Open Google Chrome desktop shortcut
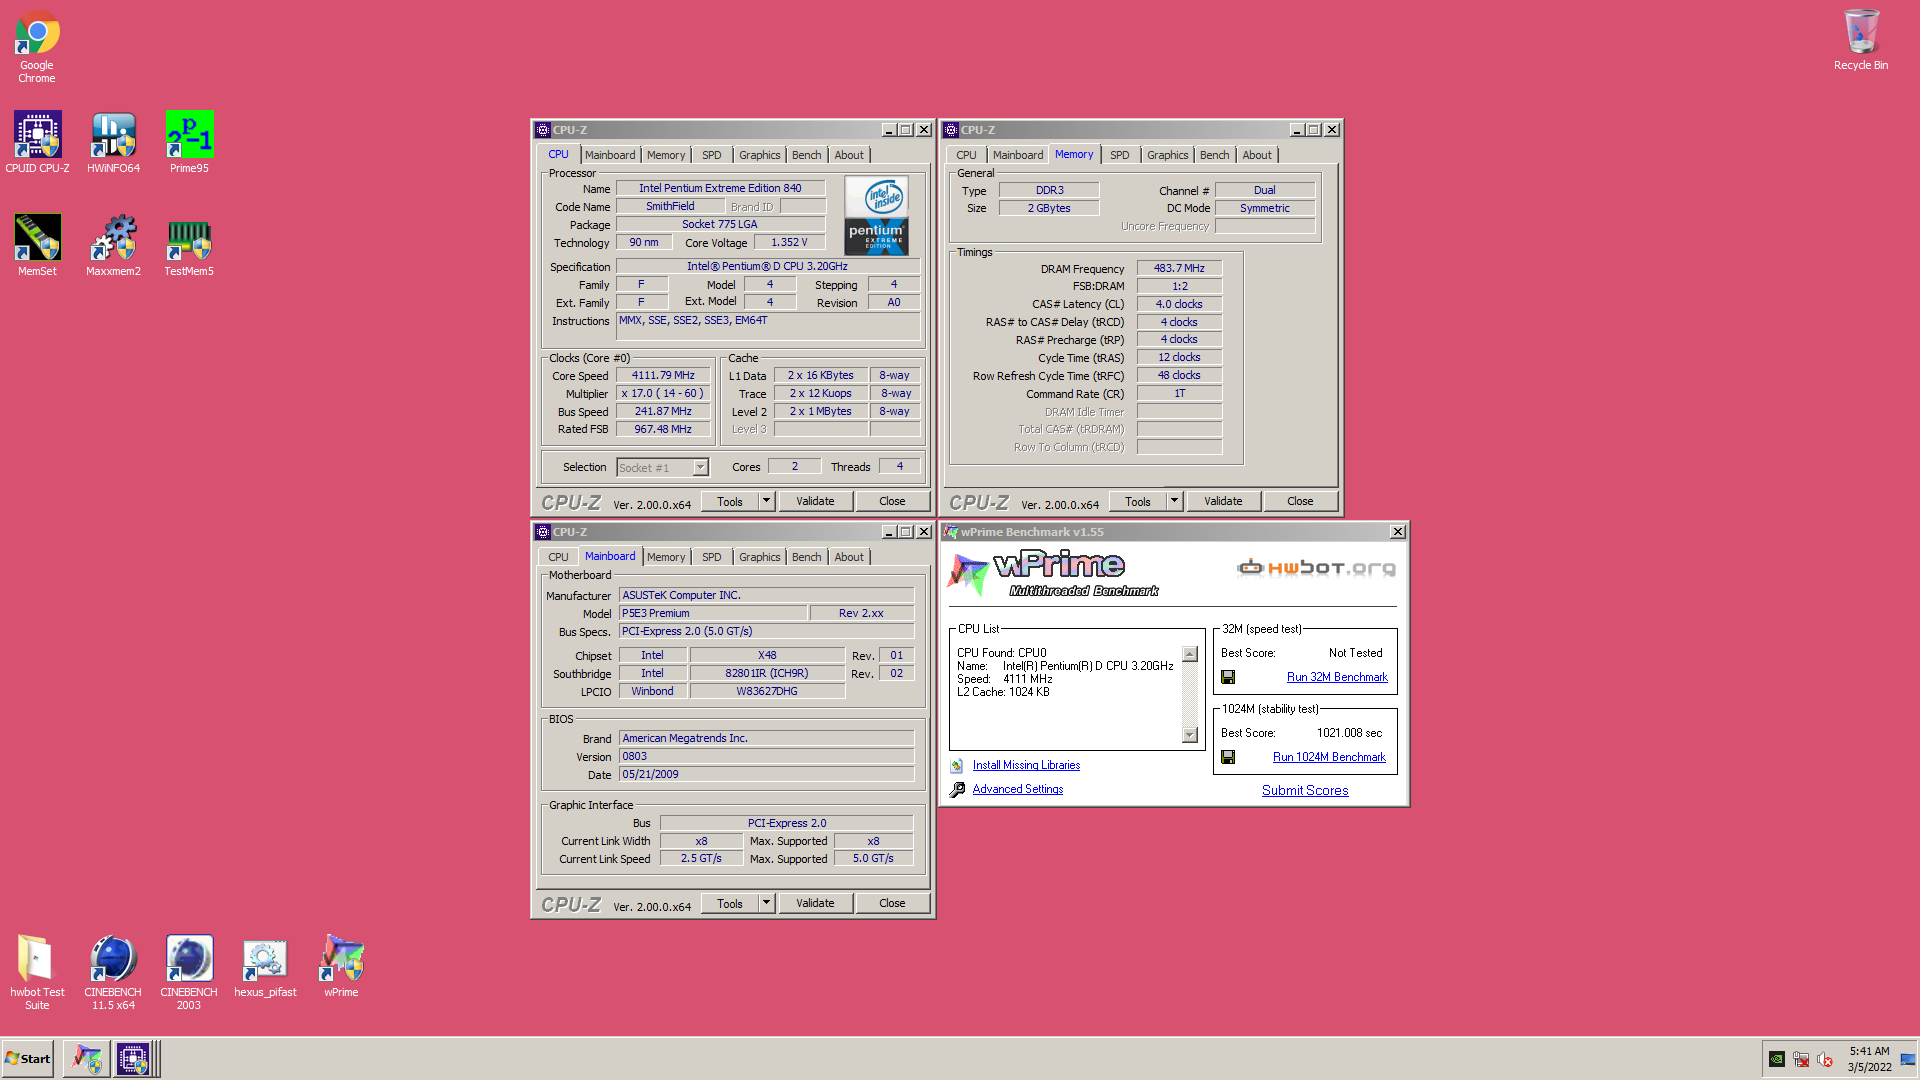The height and width of the screenshot is (1080, 1920). click(37, 46)
